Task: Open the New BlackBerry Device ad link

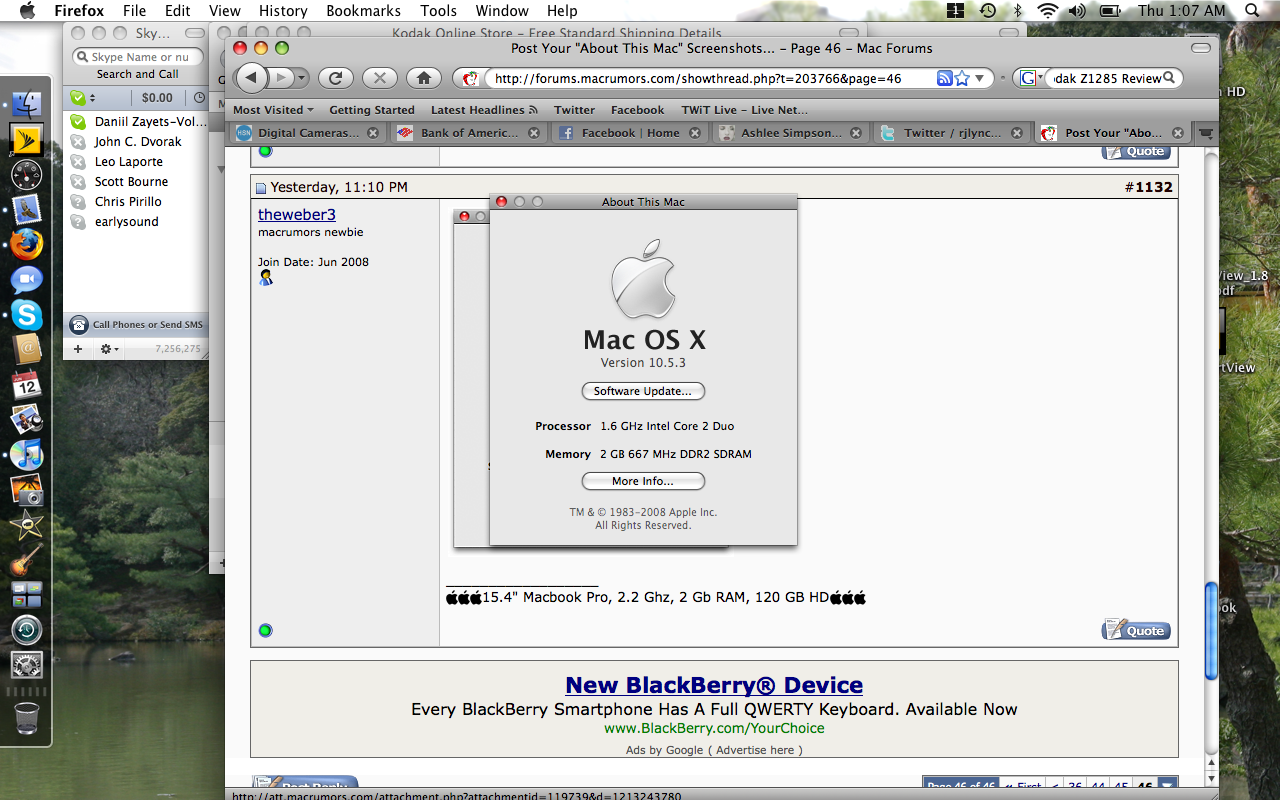Action: coord(714,685)
